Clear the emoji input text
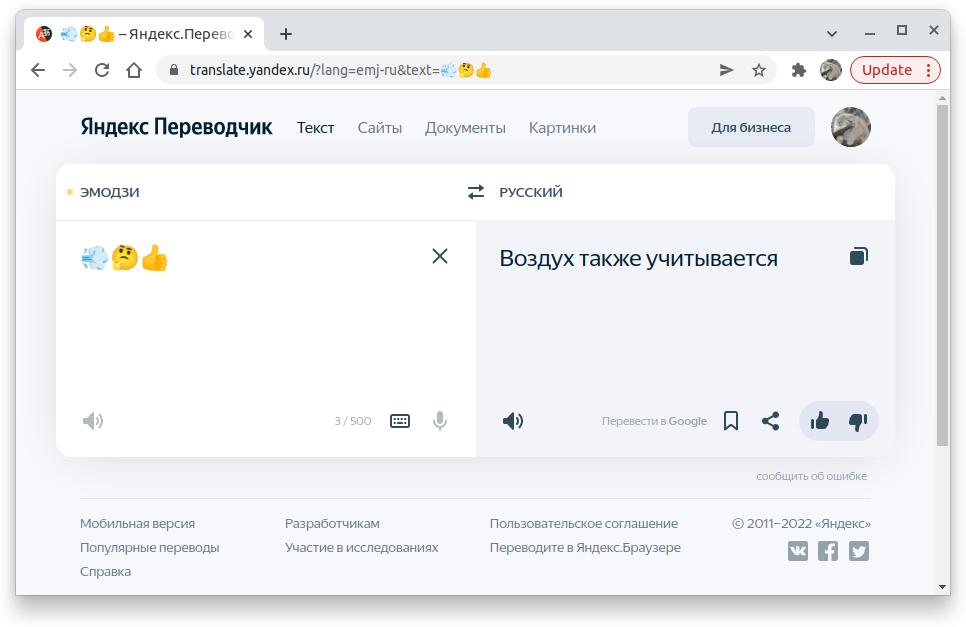 coord(440,256)
